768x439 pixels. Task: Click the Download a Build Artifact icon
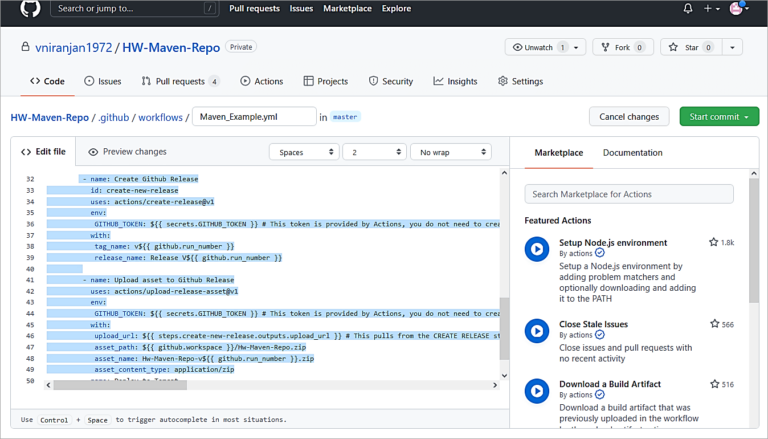pyautogui.click(x=537, y=391)
